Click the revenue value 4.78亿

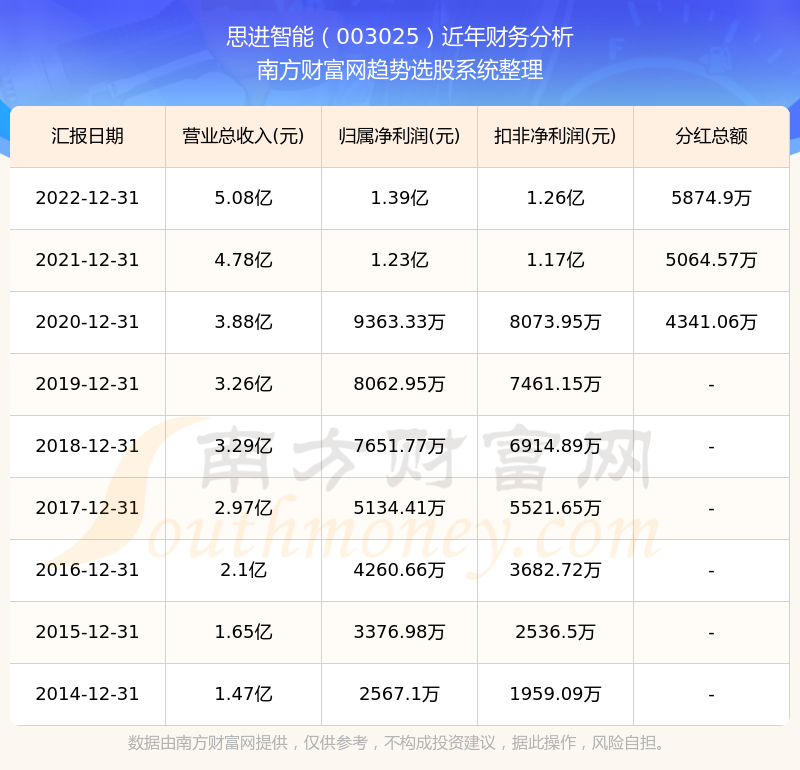point(243,260)
